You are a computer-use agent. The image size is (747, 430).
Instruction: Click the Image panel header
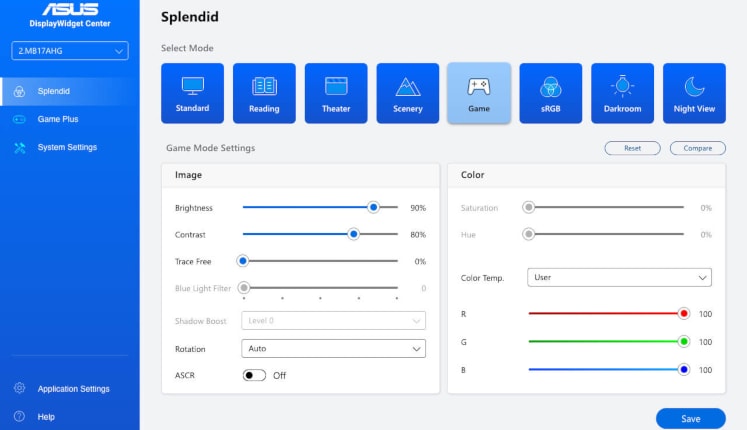(301, 175)
